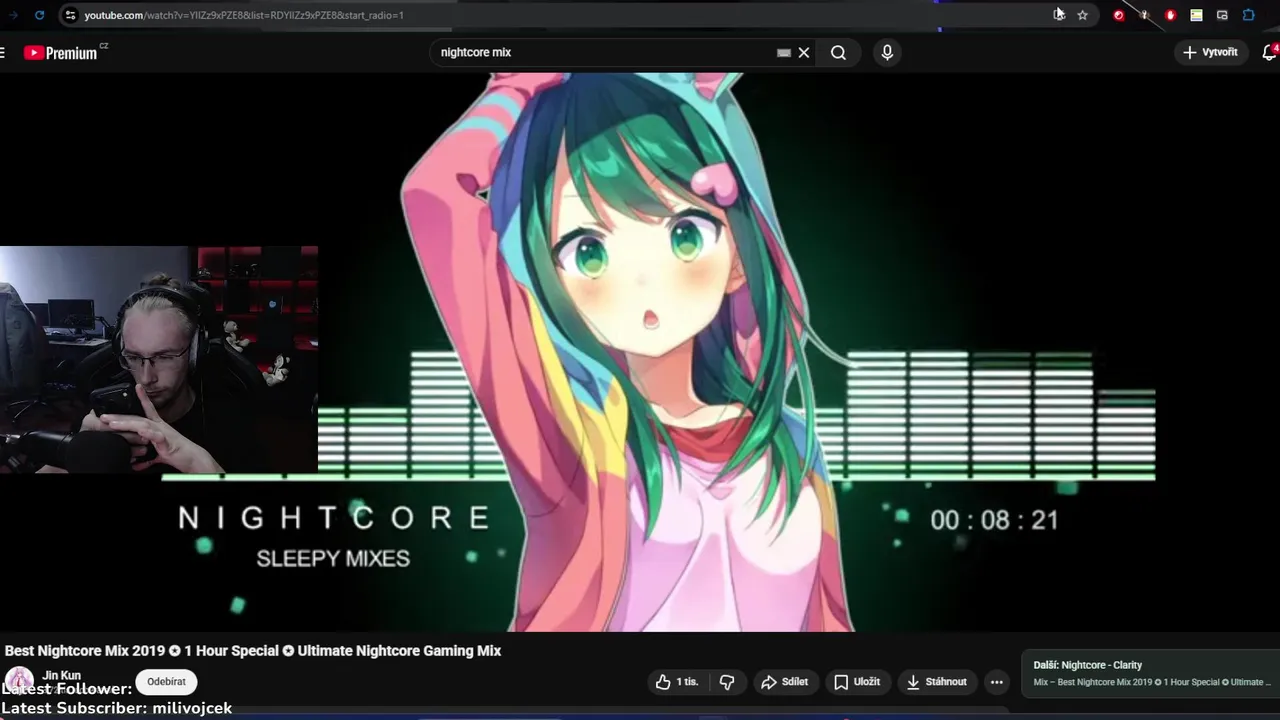Open site info icon in the address bar

pyautogui.click(x=69, y=15)
